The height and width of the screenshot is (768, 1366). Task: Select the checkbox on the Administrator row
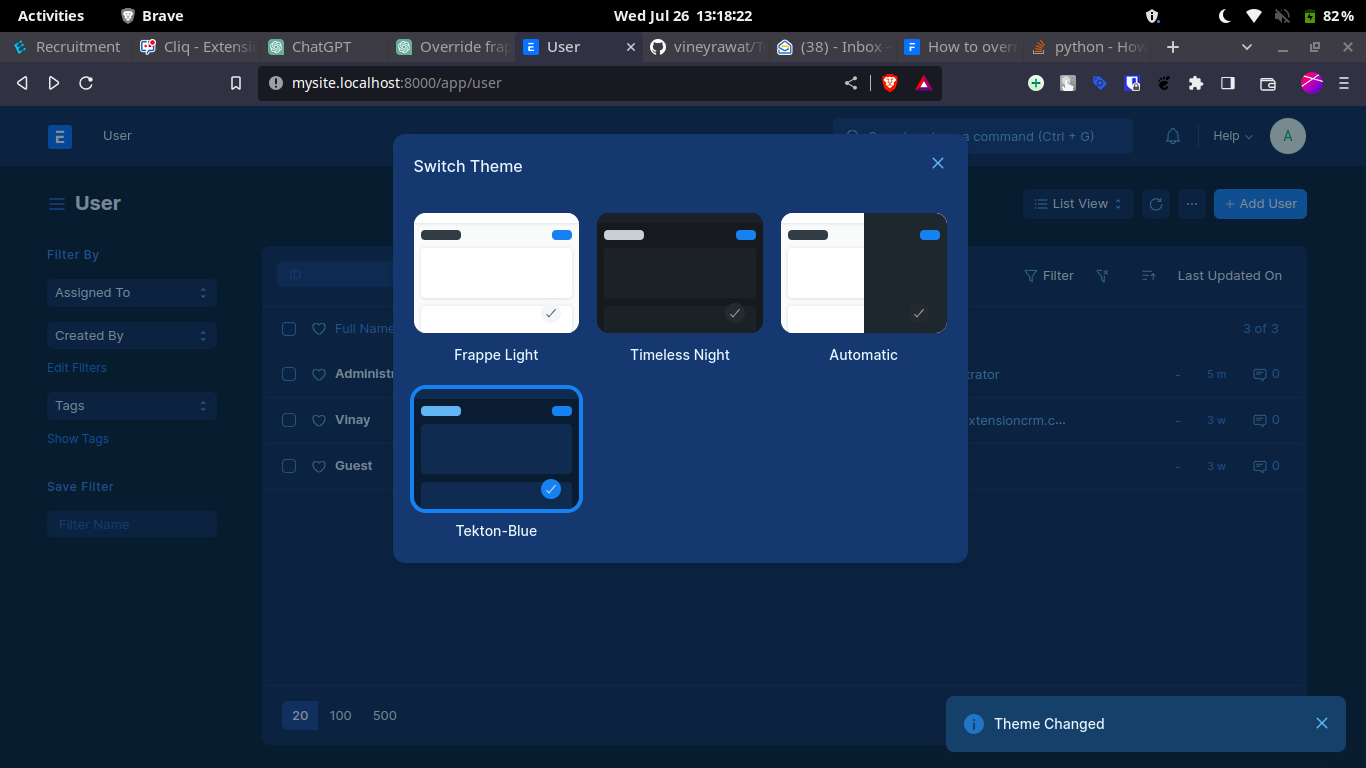(289, 374)
